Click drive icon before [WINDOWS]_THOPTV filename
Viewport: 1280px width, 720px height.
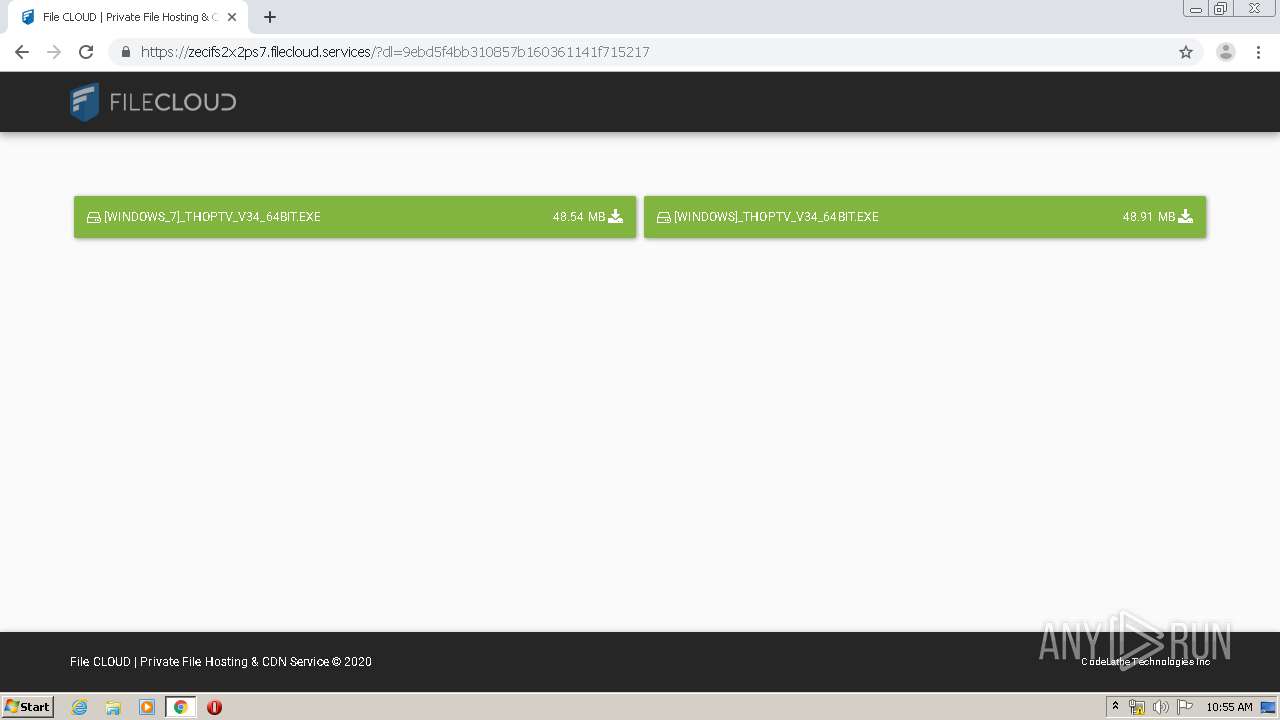664,217
